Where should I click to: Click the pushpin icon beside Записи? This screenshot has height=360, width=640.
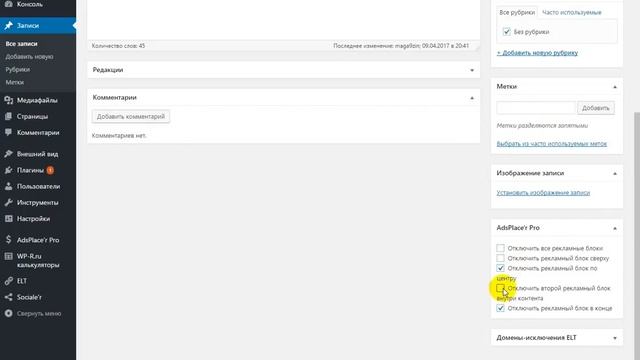point(9,26)
